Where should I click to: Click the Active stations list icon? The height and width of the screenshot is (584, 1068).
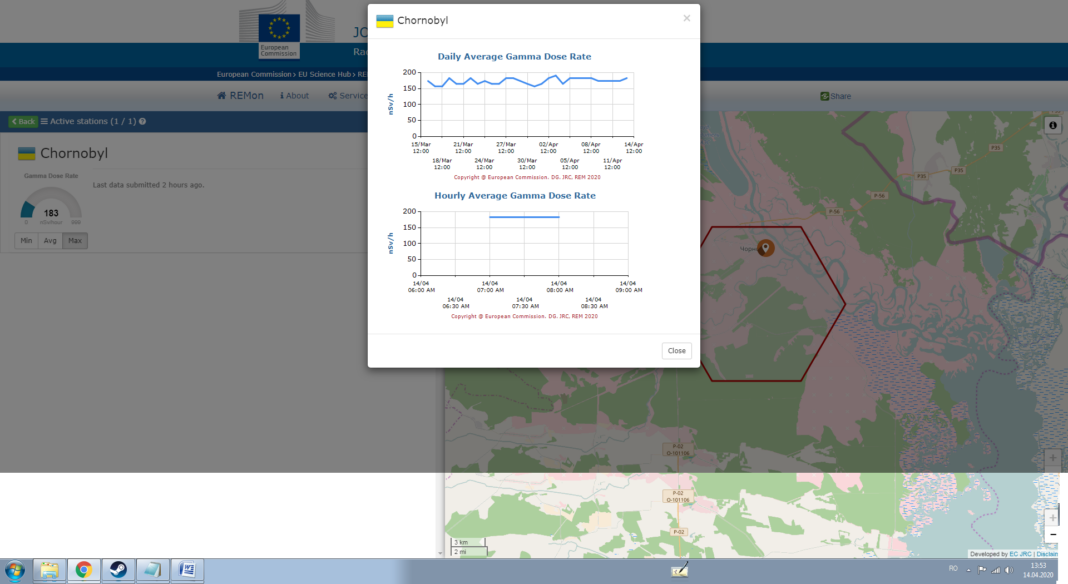click(x=44, y=121)
